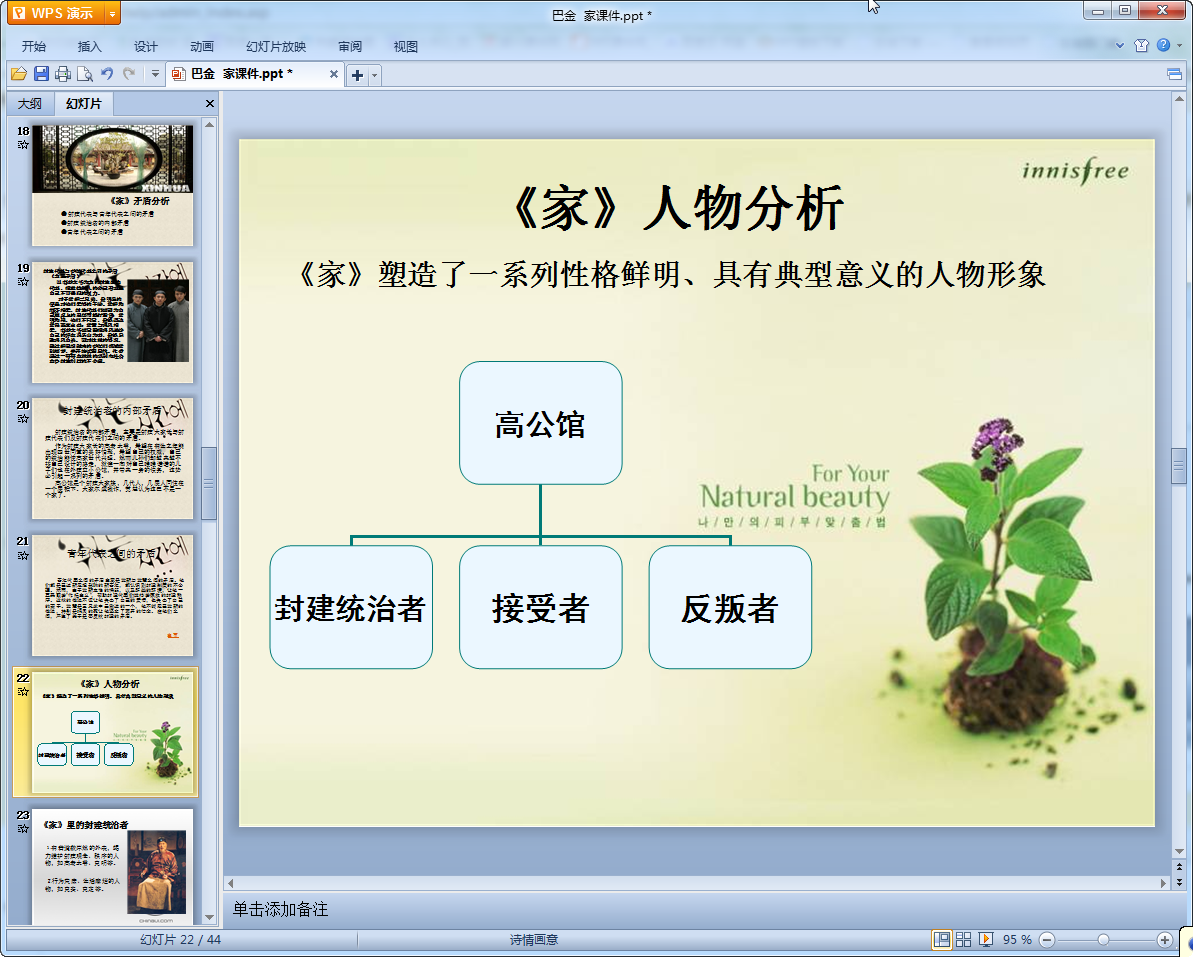Expand the quick access toolbar customize arrow
The width and height of the screenshot is (1193, 957).
click(155, 74)
